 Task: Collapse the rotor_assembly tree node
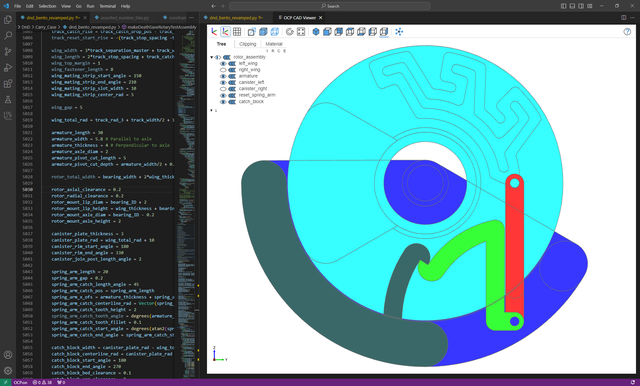(x=211, y=57)
